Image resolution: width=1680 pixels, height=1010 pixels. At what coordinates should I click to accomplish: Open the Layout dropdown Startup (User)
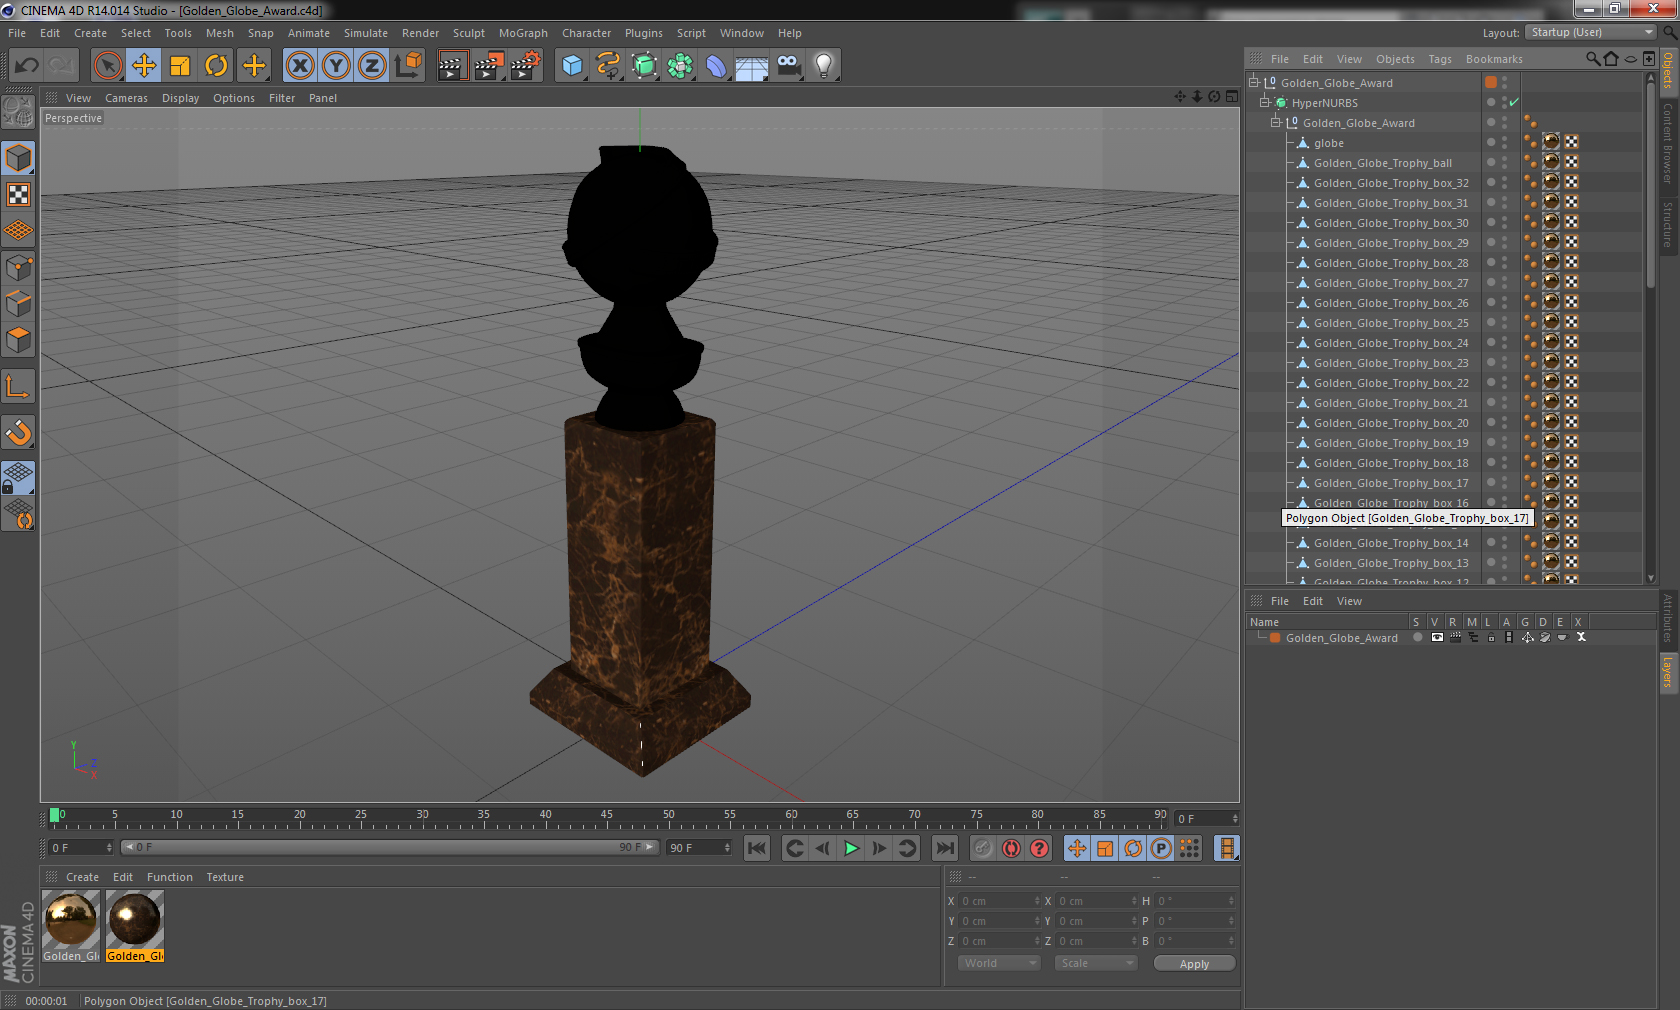pyautogui.click(x=1591, y=33)
